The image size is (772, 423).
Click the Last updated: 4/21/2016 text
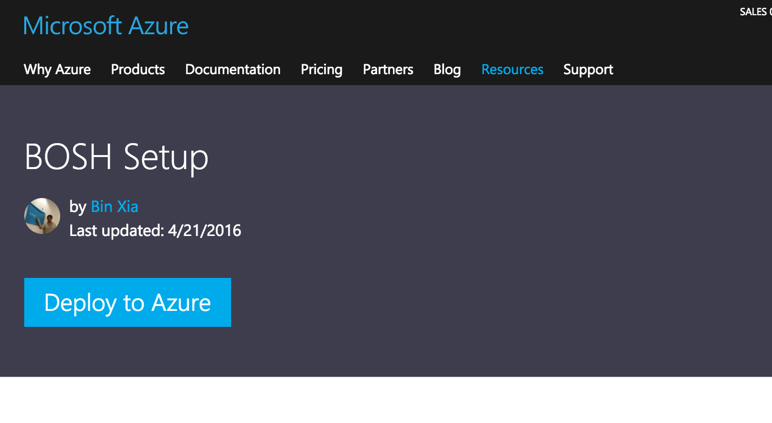155,230
